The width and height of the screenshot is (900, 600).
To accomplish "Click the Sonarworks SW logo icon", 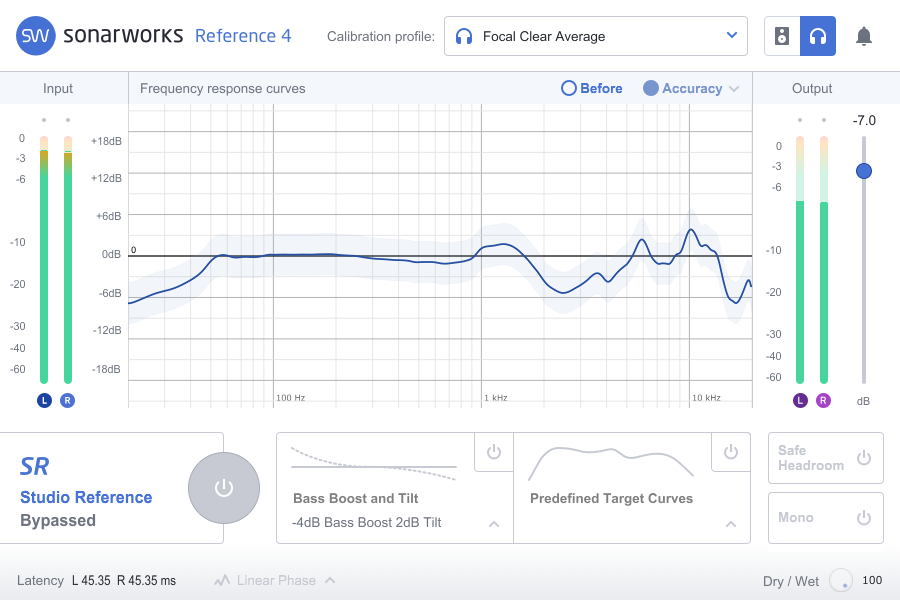I will pyautogui.click(x=36, y=36).
